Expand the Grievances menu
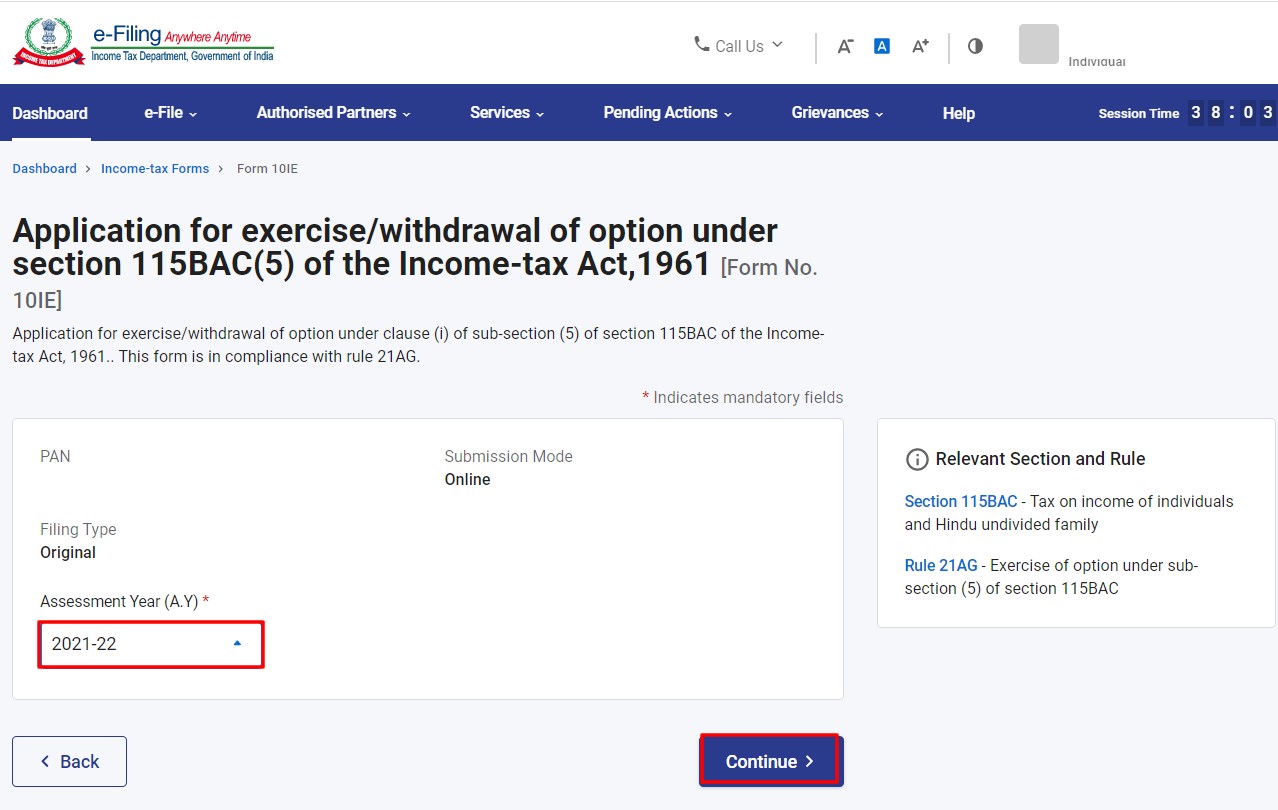This screenshot has height=810, width=1278. click(x=838, y=113)
